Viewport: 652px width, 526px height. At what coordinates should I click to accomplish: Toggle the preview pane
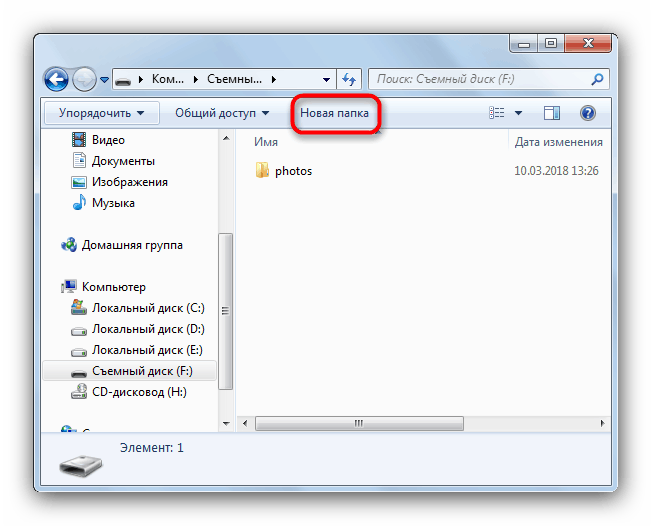click(552, 113)
